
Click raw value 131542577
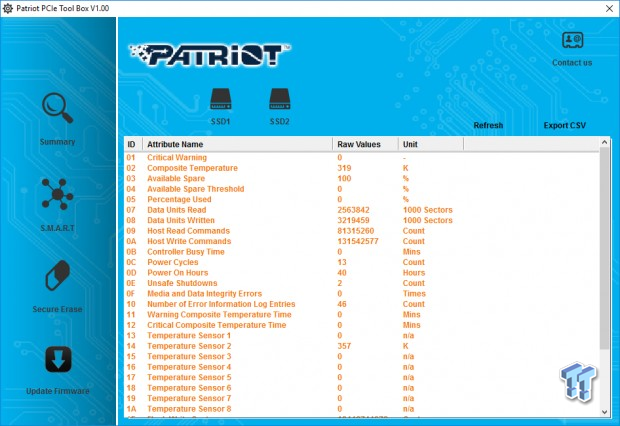tap(358, 241)
